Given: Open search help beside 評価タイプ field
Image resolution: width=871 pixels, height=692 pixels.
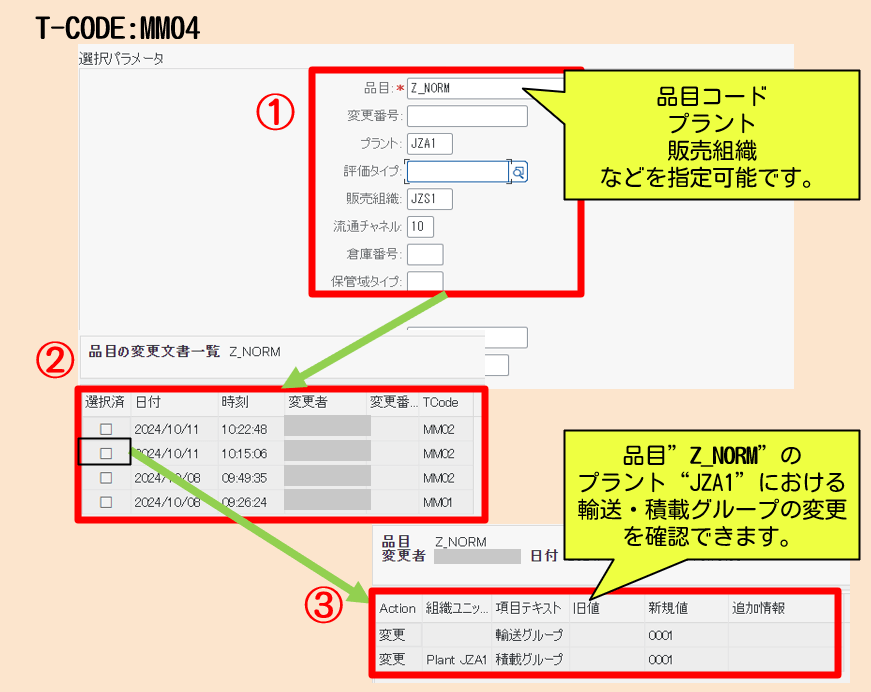Looking at the screenshot, I should pyautogui.click(x=519, y=172).
